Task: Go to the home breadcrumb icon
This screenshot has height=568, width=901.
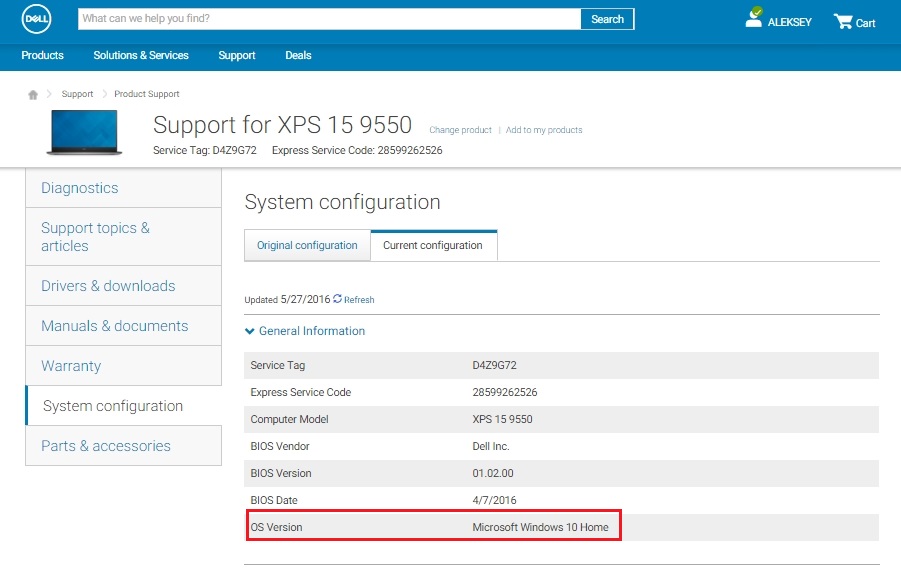Action: pos(33,94)
